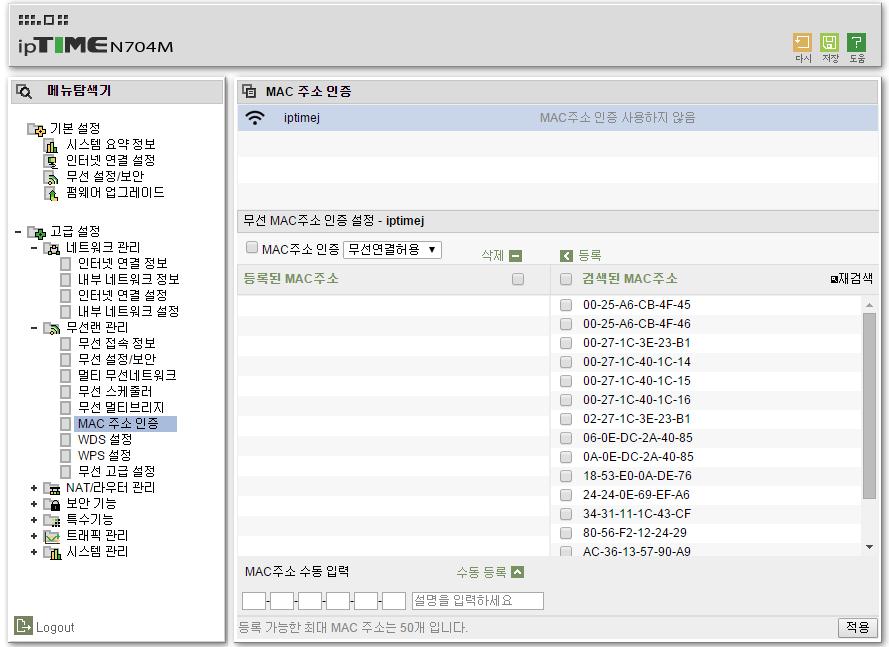Image resolution: width=889 pixels, height=647 pixels.
Task: Click the 설명을 입력하세요 description field
Action: point(477,601)
